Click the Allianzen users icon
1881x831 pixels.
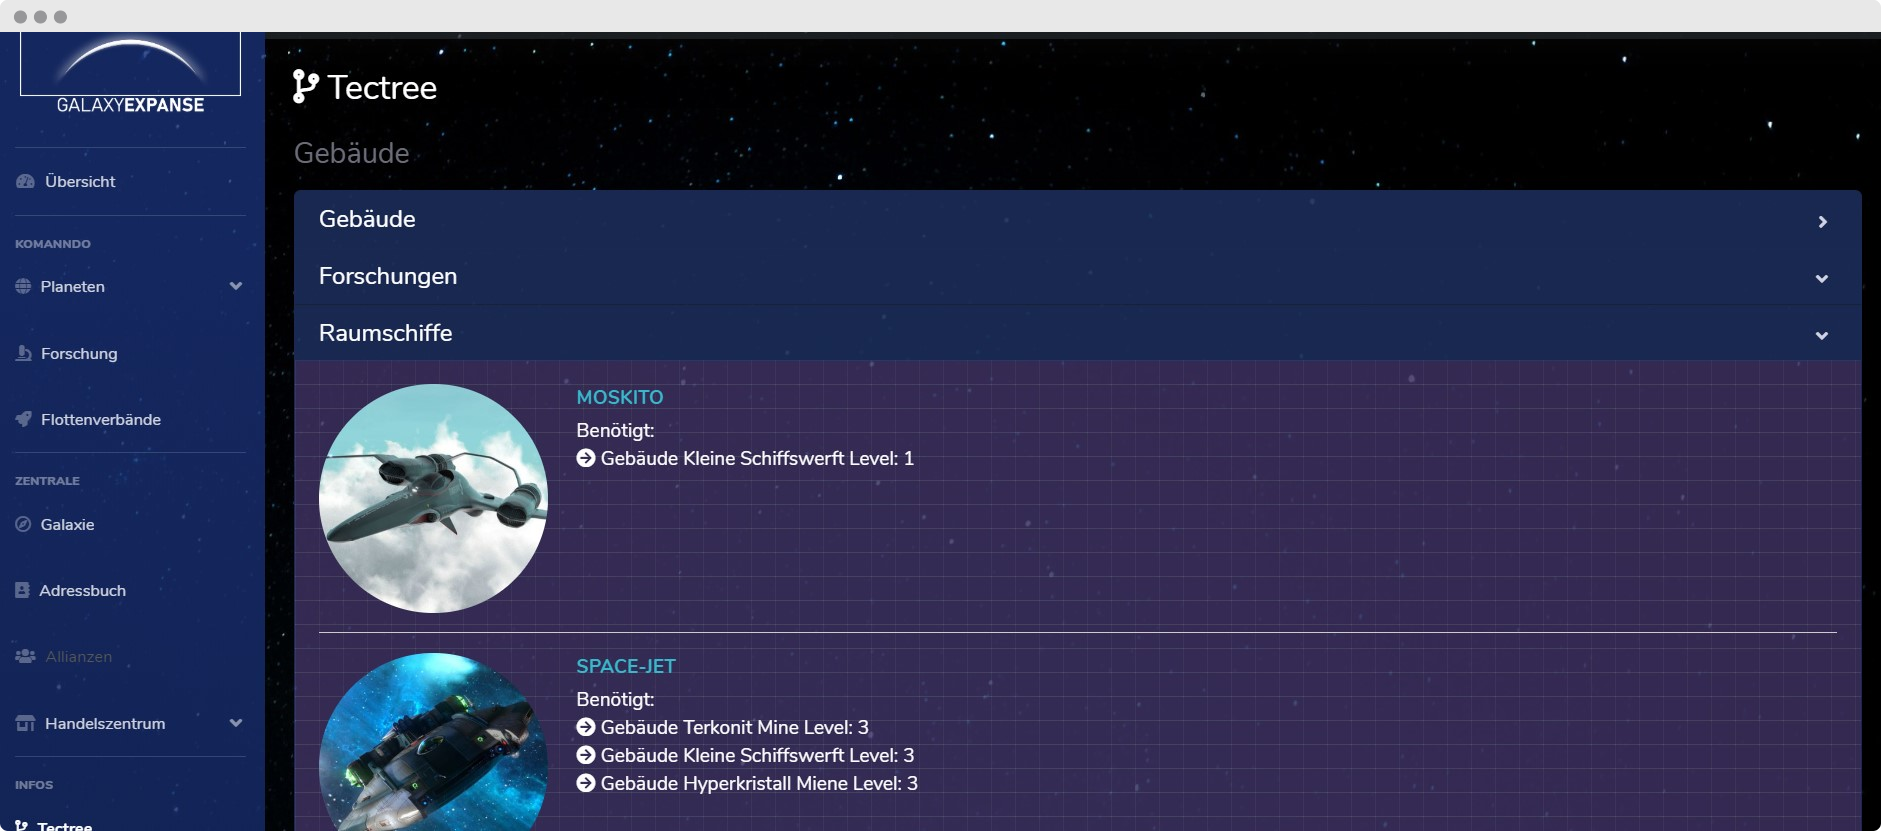pyautogui.click(x=25, y=656)
